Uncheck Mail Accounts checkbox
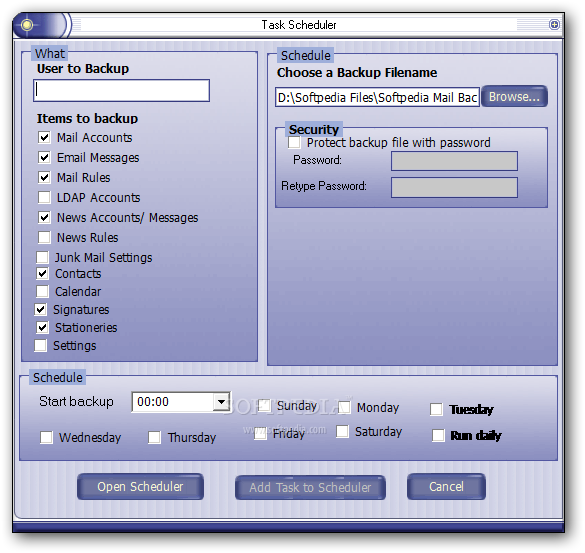Image resolution: width=585 pixels, height=553 pixels. 44,137
